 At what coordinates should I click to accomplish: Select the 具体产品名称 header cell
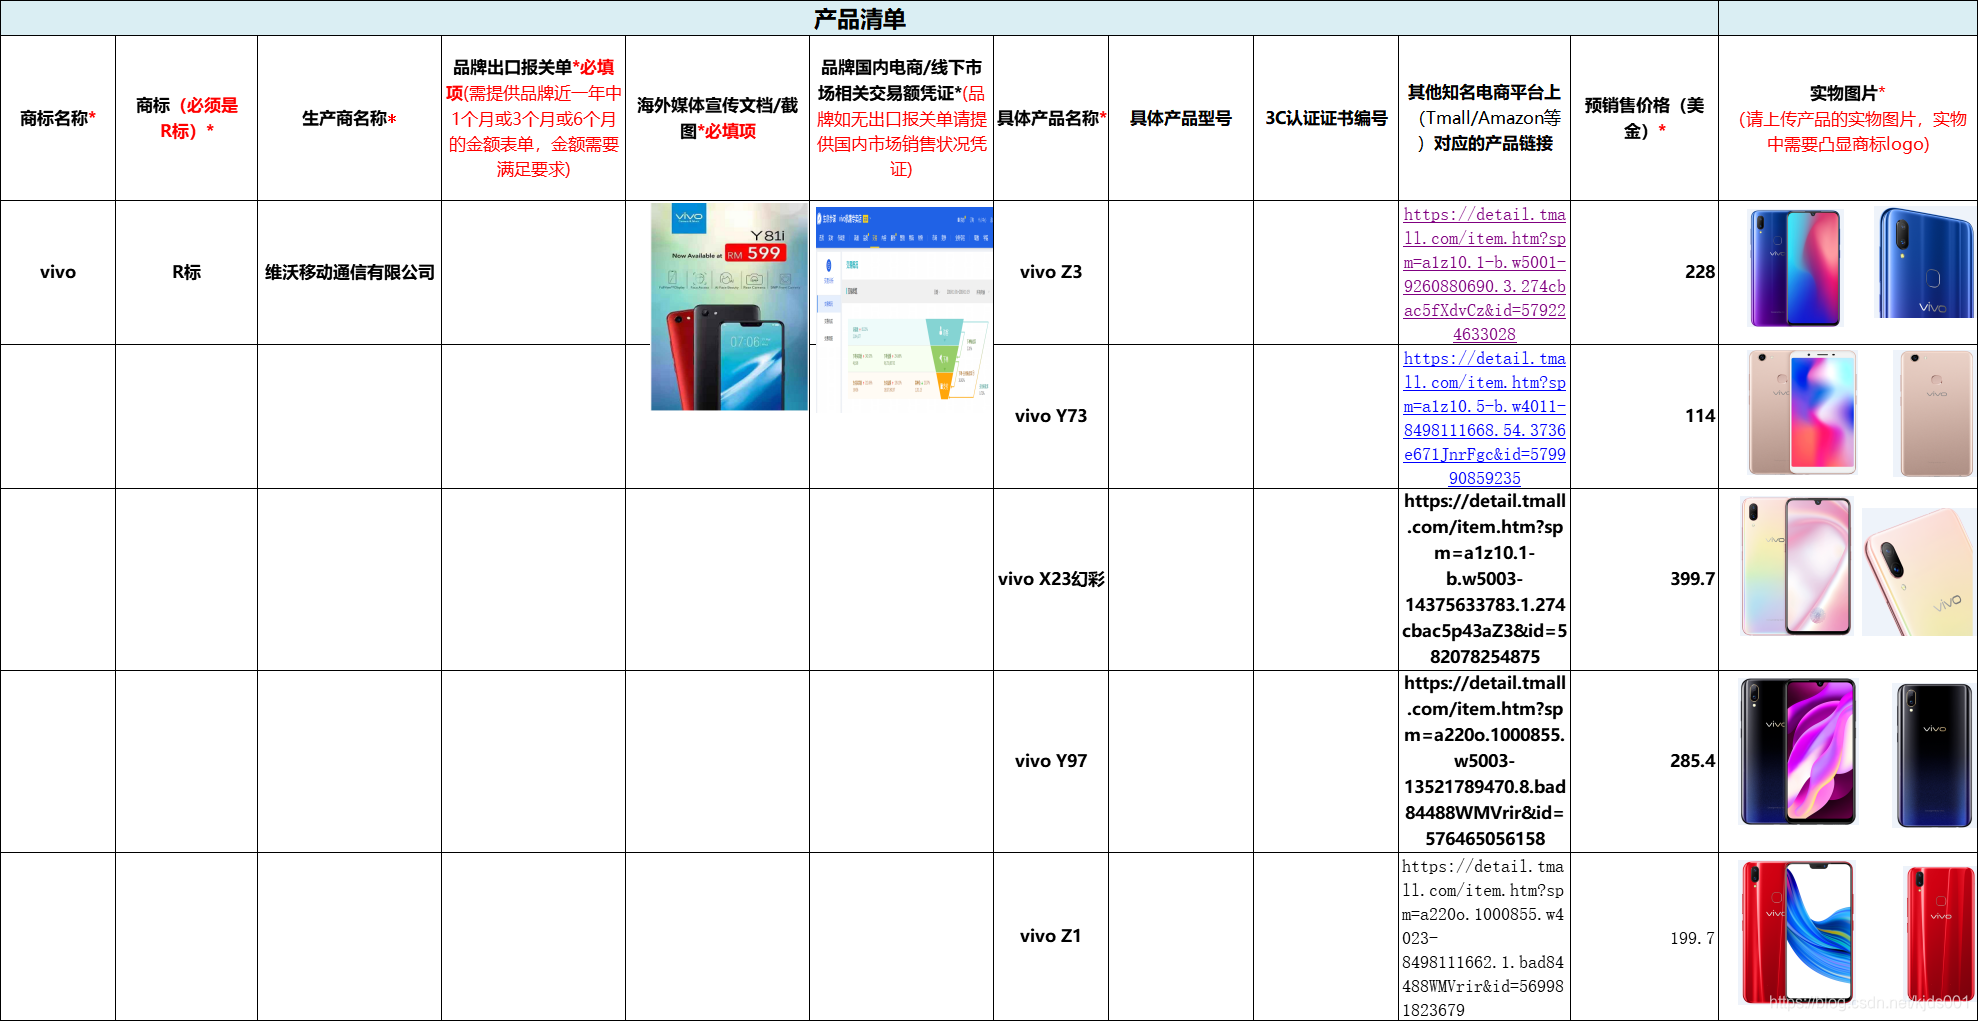(x=1051, y=118)
